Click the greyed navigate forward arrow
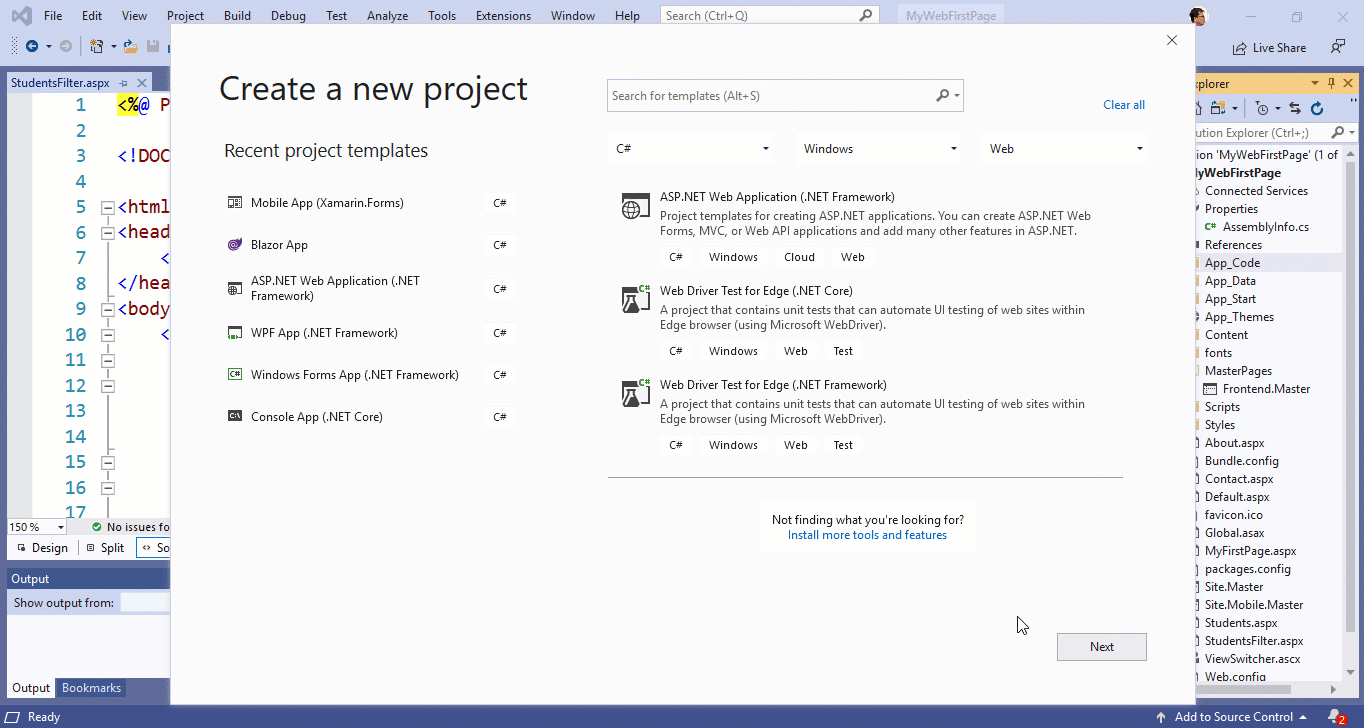Image resolution: width=1364 pixels, height=728 pixels. click(x=66, y=46)
